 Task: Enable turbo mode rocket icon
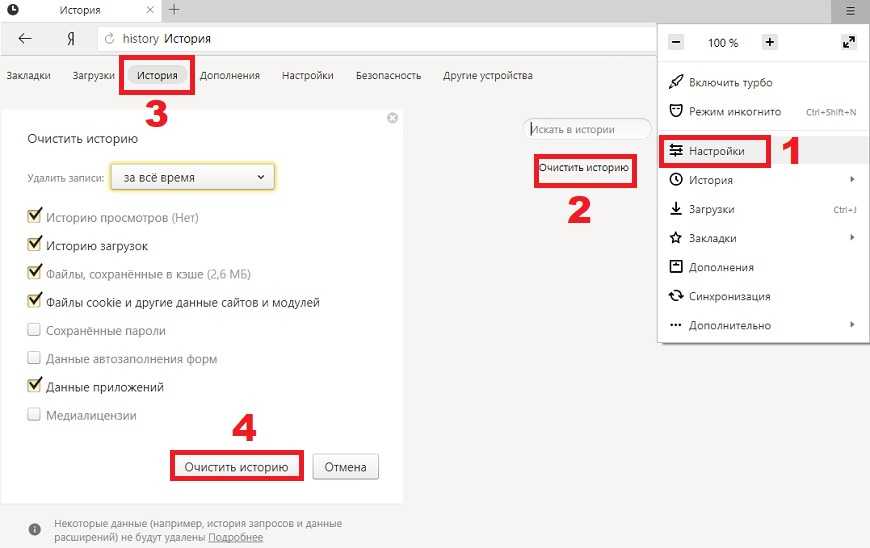[x=676, y=82]
